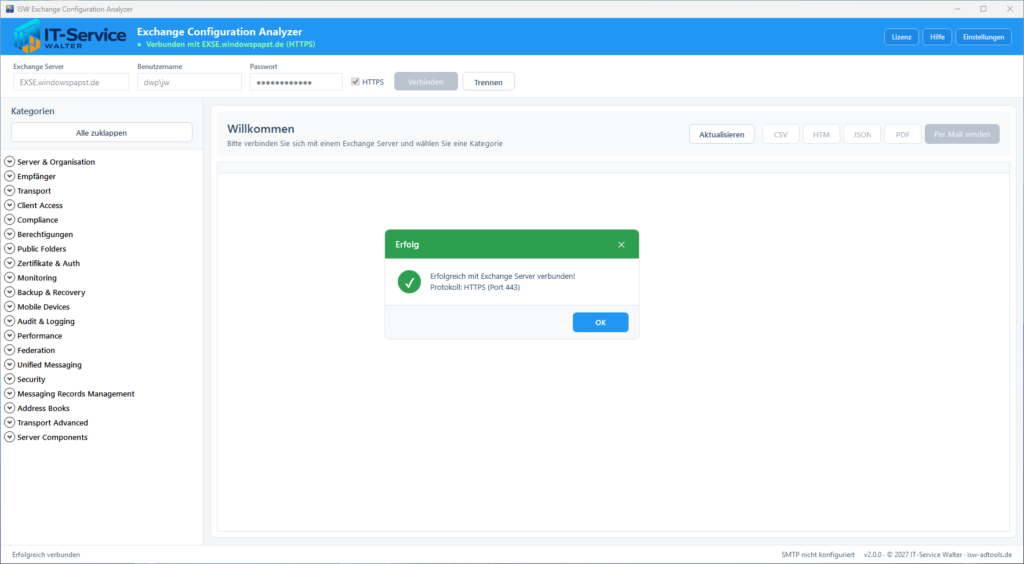Open the Hilfe page
Screen dimensions: 1024x564
click(937, 37)
